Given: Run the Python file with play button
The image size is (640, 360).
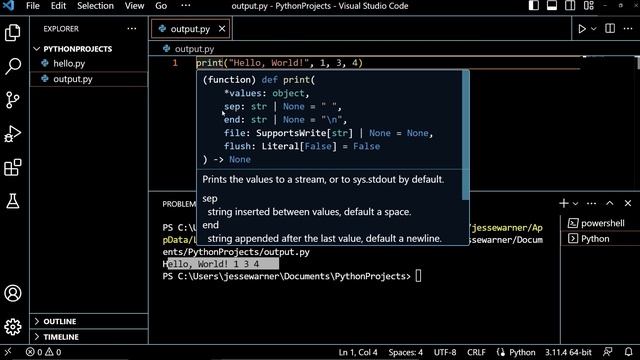Looking at the screenshot, I should [582, 29].
